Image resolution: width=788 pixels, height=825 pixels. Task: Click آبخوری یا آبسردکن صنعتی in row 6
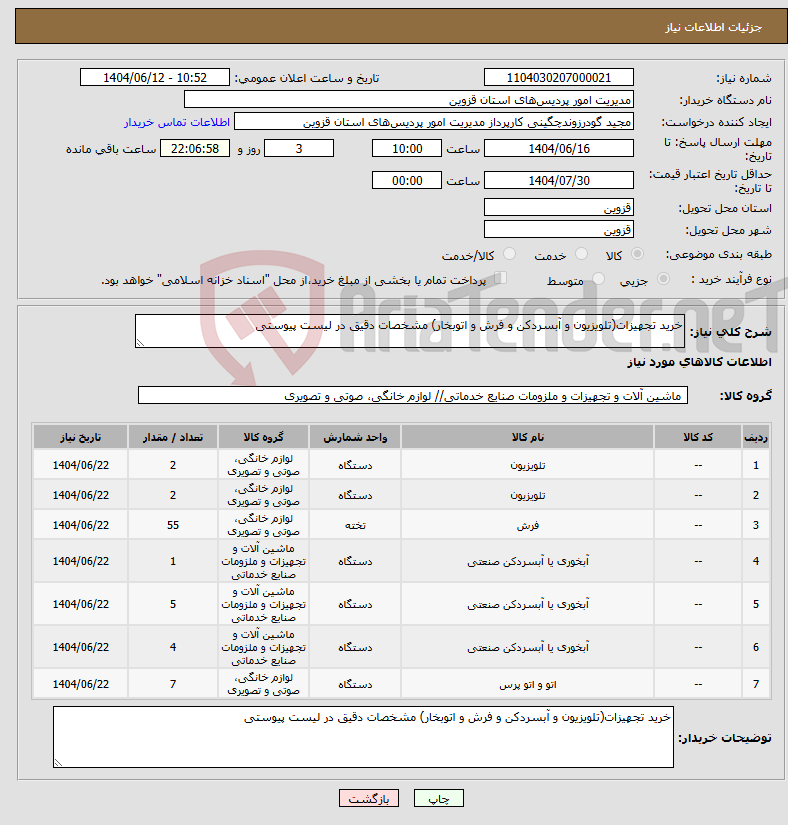click(528, 647)
